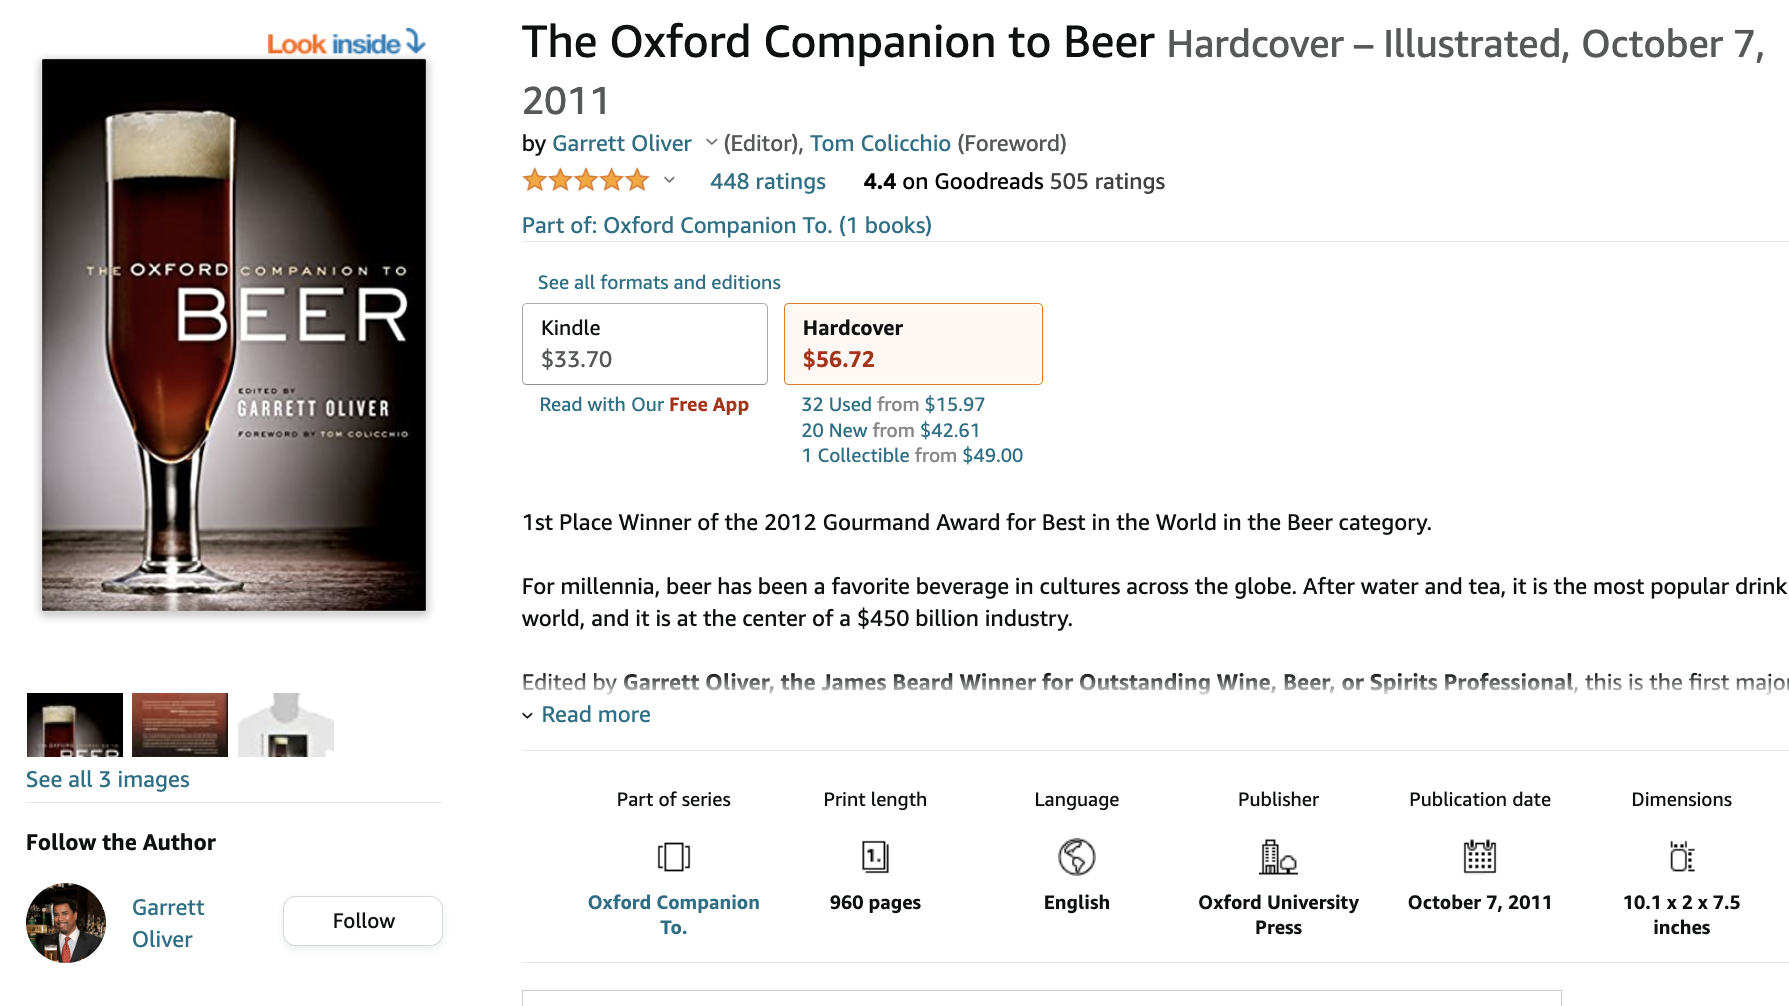This screenshot has height=1006, width=1789.
Task: Select the Kindle format option
Action: click(x=645, y=344)
